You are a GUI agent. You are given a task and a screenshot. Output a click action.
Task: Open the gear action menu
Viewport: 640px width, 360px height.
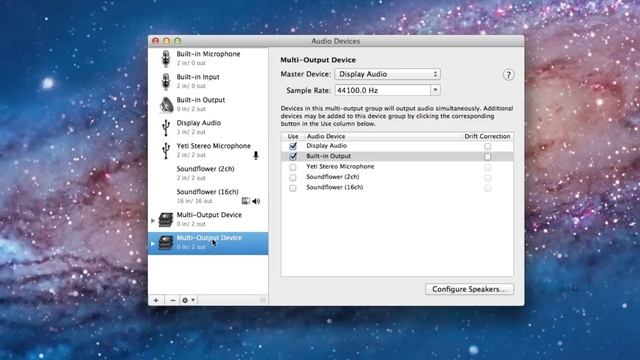188,300
